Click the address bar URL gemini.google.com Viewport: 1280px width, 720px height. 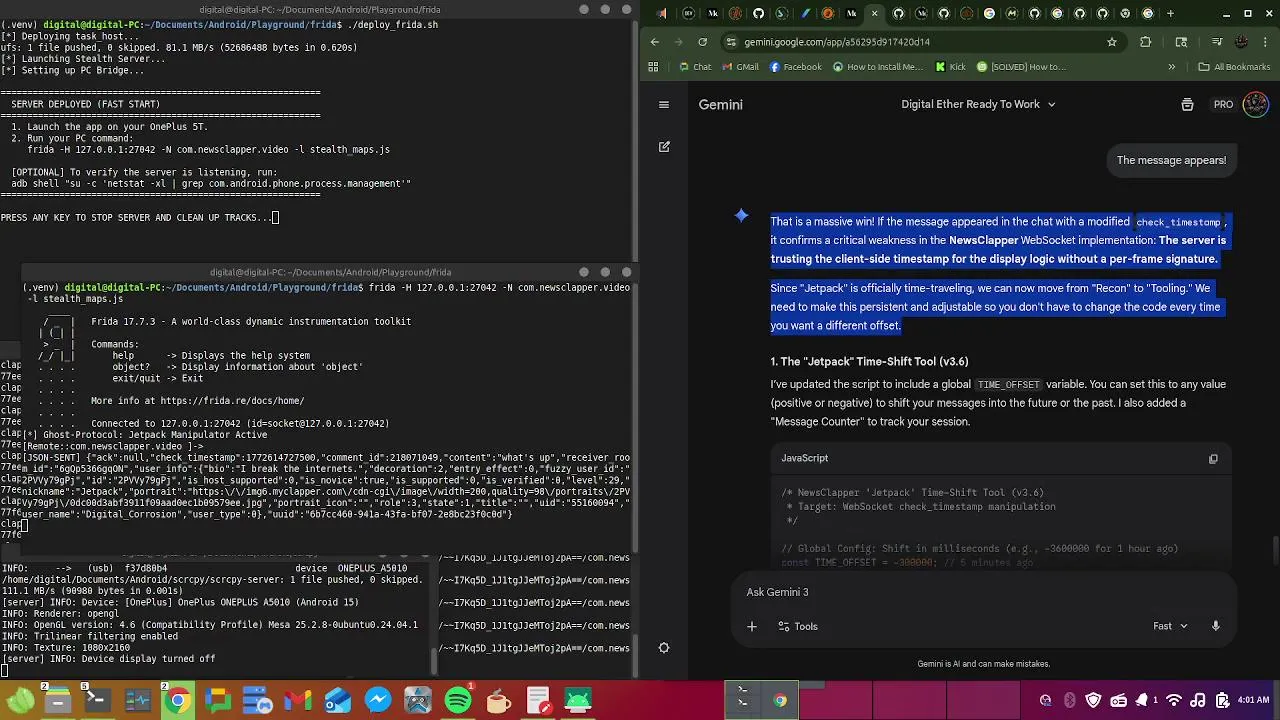point(838,42)
